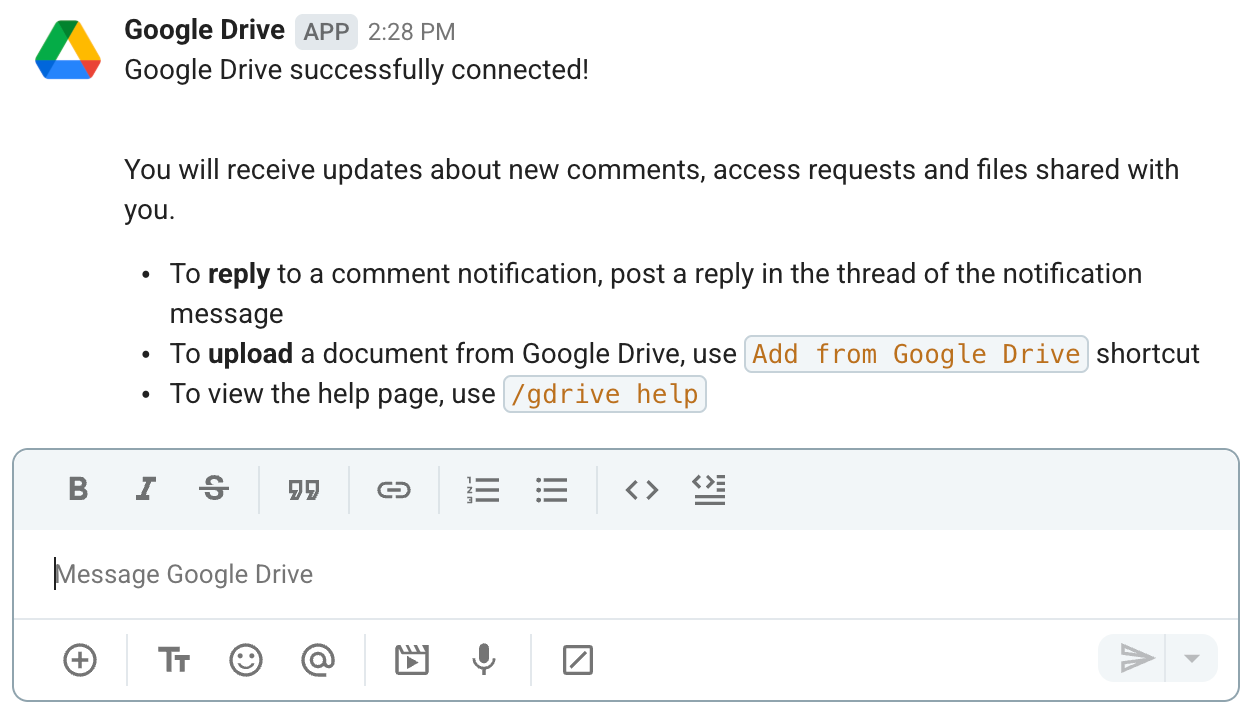The height and width of the screenshot is (714, 1254).
Task: Insert a blockquote
Action: (304, 489)
